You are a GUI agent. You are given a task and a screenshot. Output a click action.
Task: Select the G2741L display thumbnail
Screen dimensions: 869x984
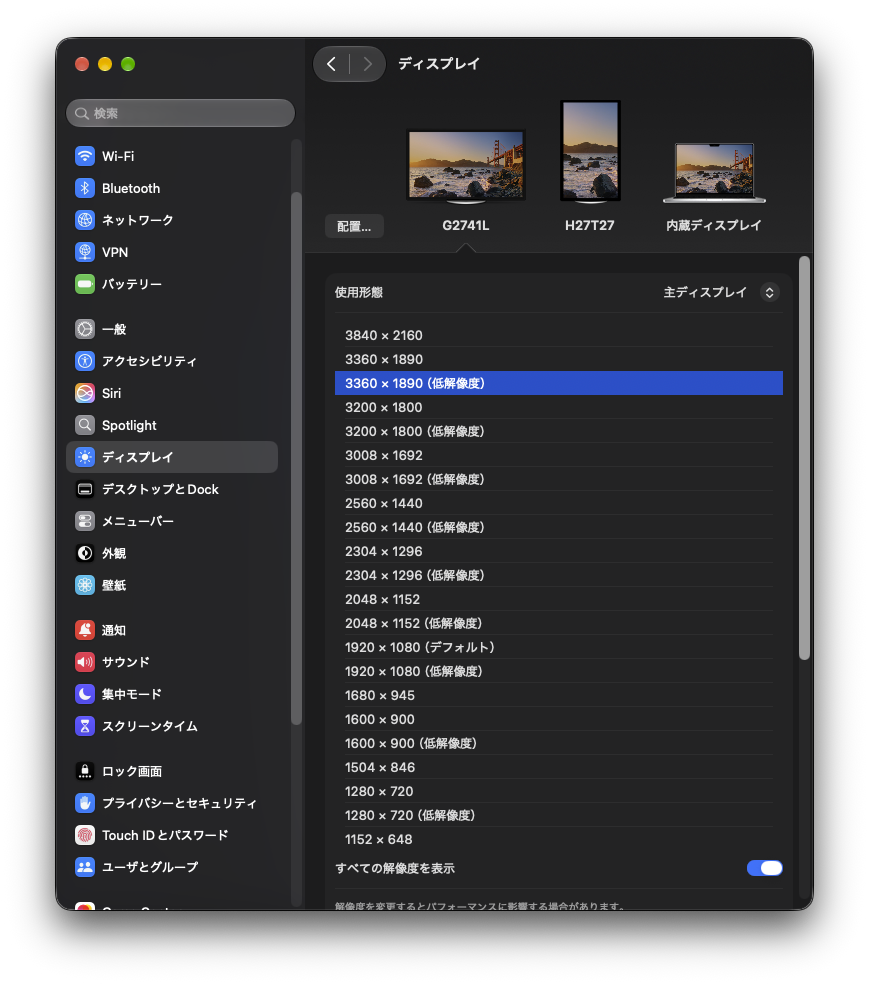pyautogui.click(x=466, y=166)
